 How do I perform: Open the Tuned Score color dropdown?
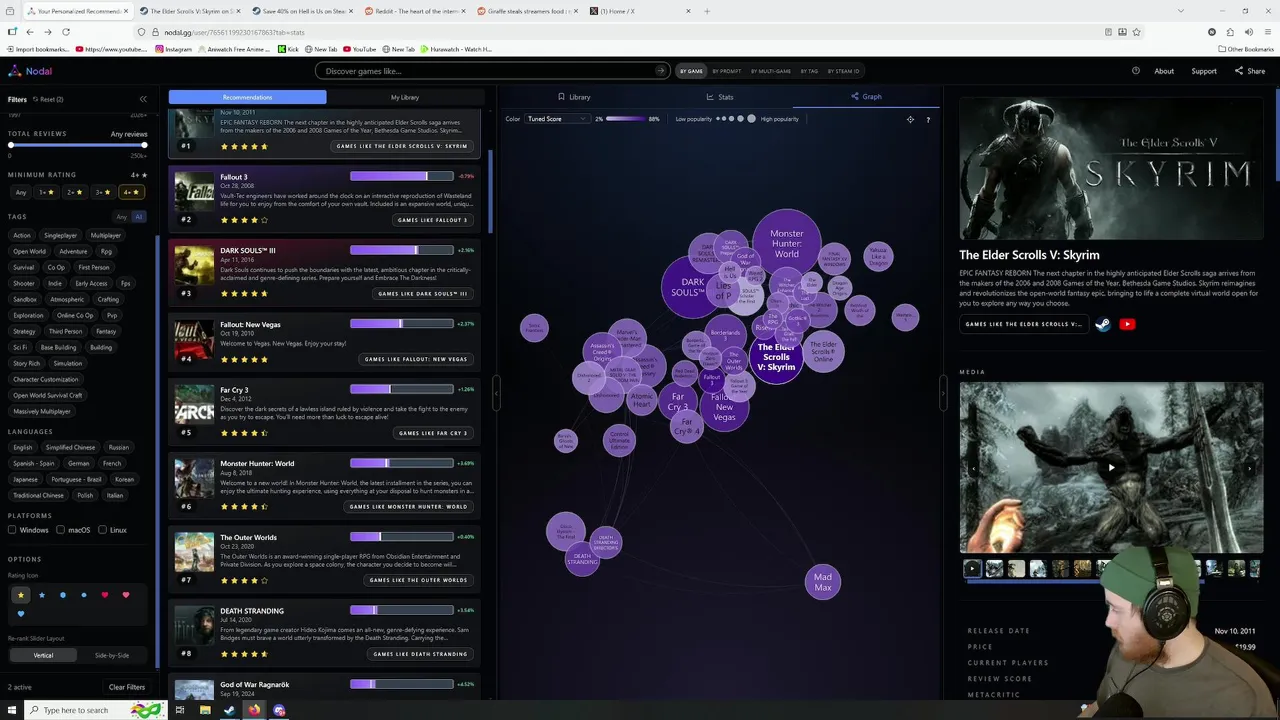click(x=558, y=119)
